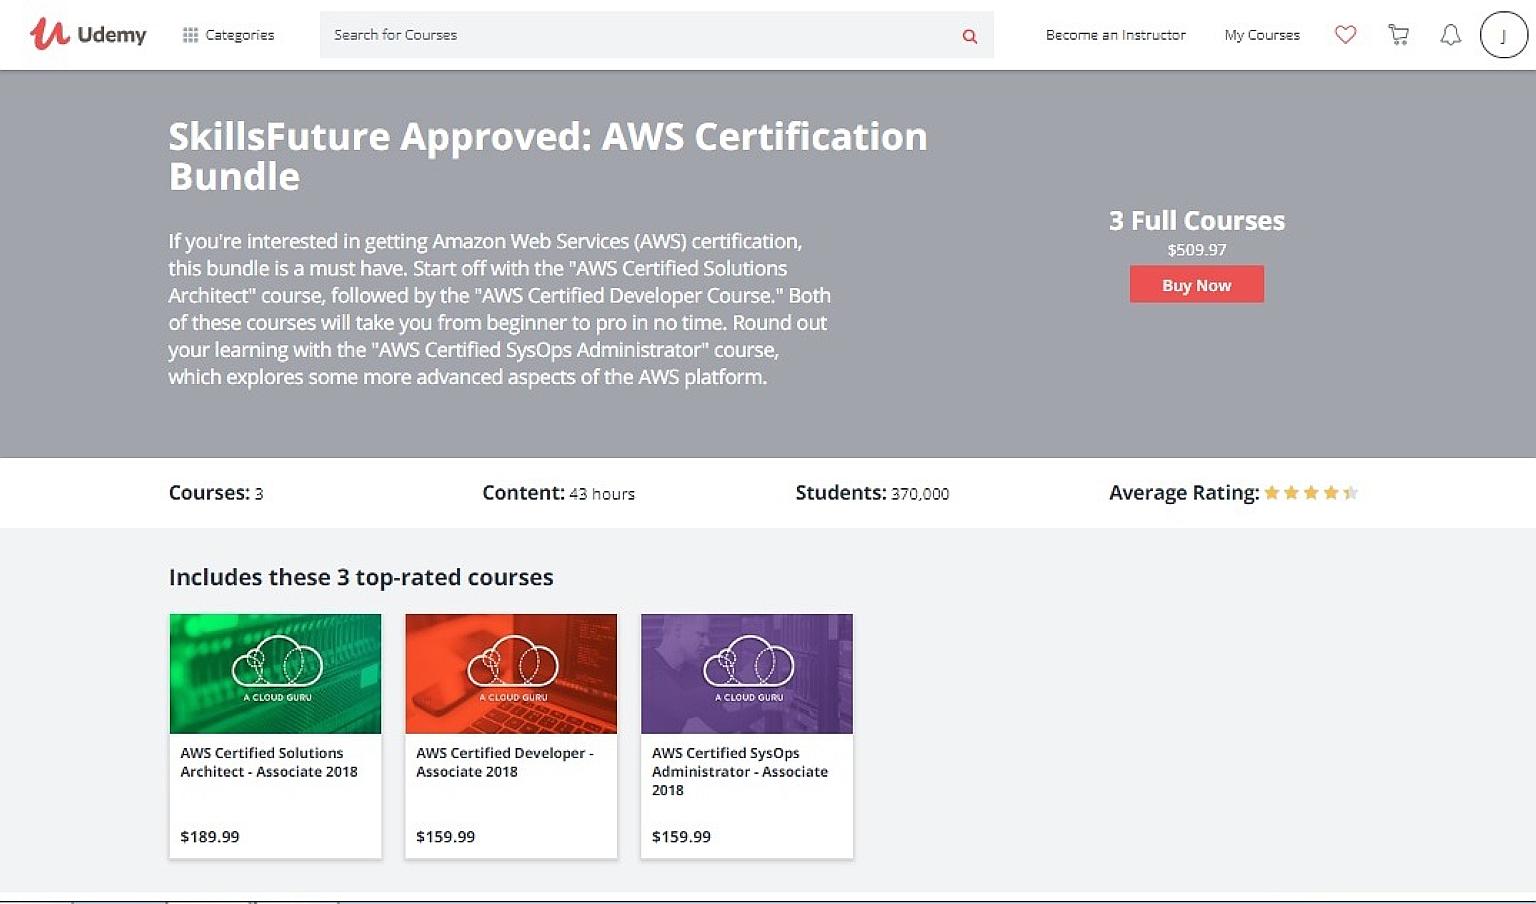Go to My Courses
Screen dimensions: 1536x904
(1261, 35)
